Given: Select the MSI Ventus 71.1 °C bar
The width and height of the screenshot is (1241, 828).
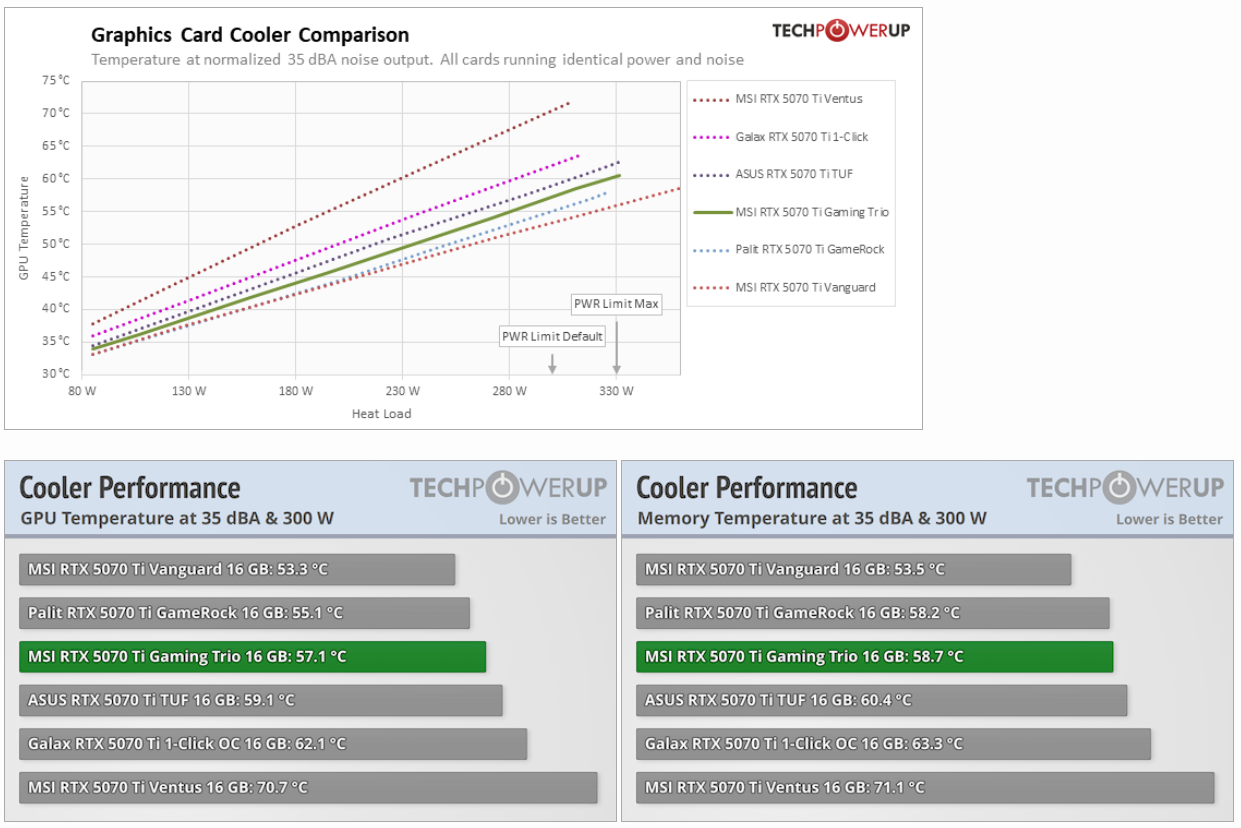Looking at the screenshot, I should point(925,787).
